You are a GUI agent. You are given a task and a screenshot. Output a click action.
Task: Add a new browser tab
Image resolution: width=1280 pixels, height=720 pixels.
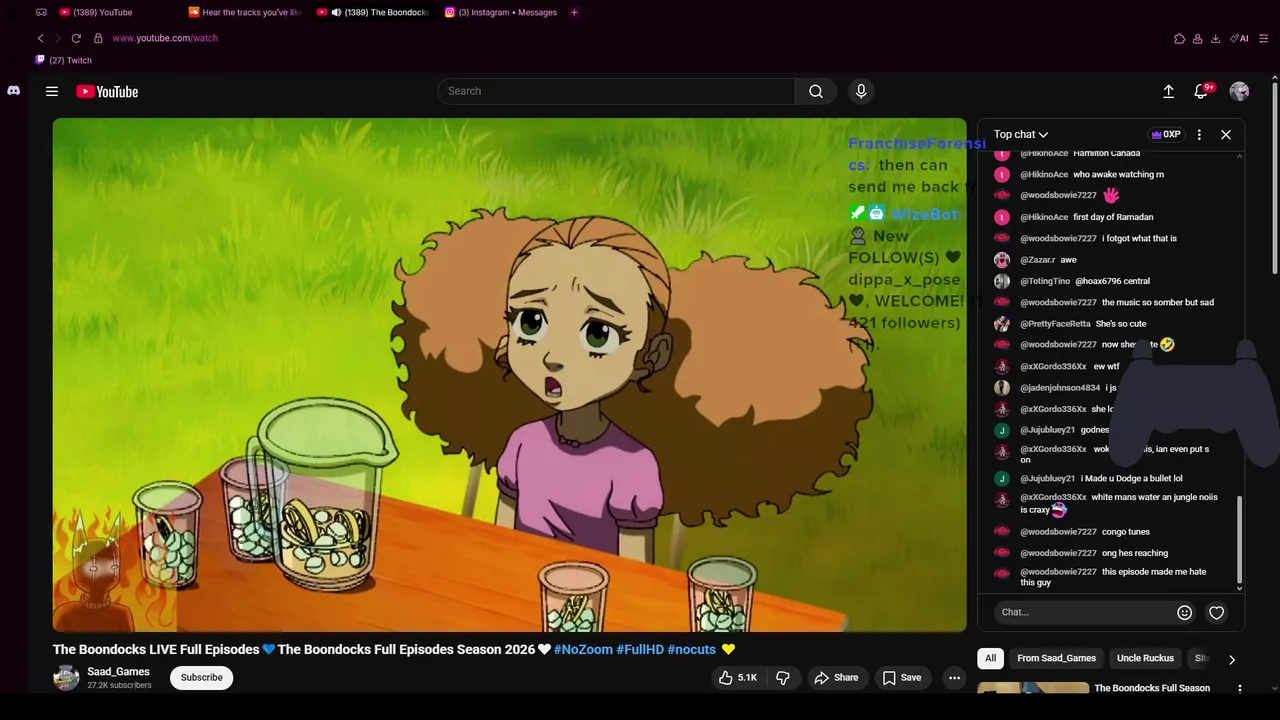click(574, 12)
